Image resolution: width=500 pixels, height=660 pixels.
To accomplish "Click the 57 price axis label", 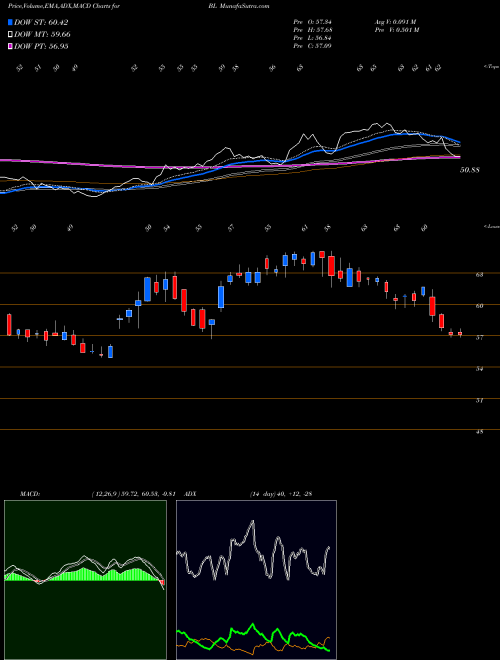I will pos(479,337).
